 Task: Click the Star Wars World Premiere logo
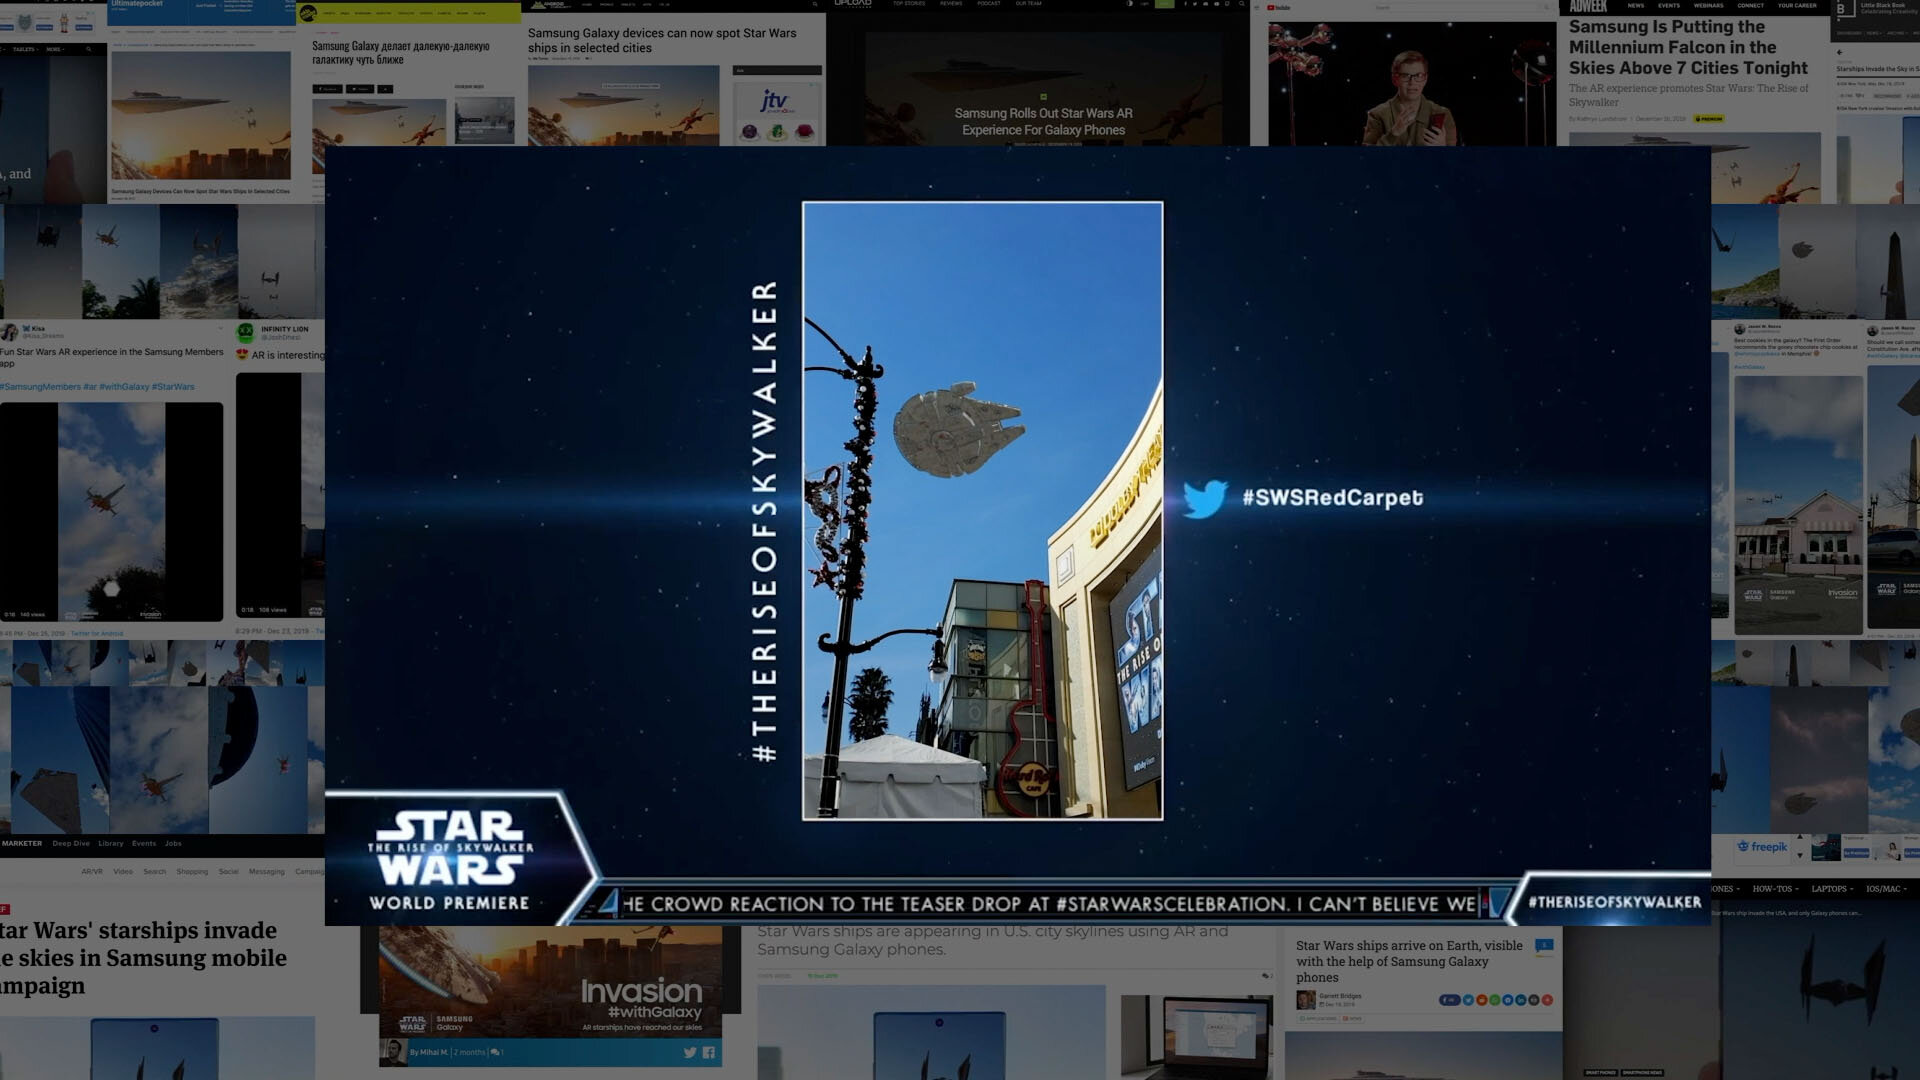pyautogui.click(x=451, y=859)
